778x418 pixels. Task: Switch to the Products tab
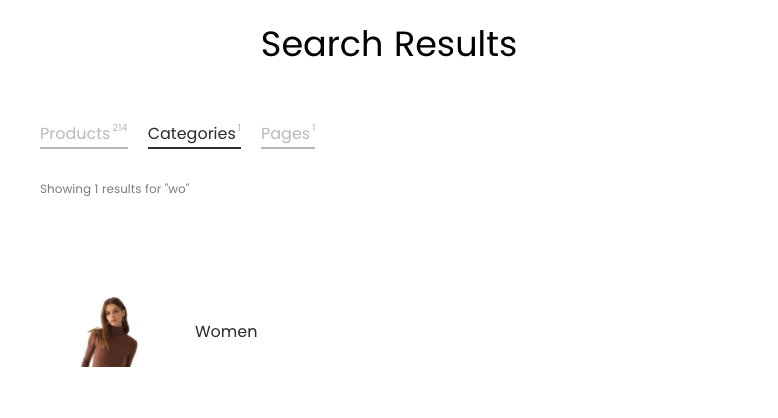point(84,134)
